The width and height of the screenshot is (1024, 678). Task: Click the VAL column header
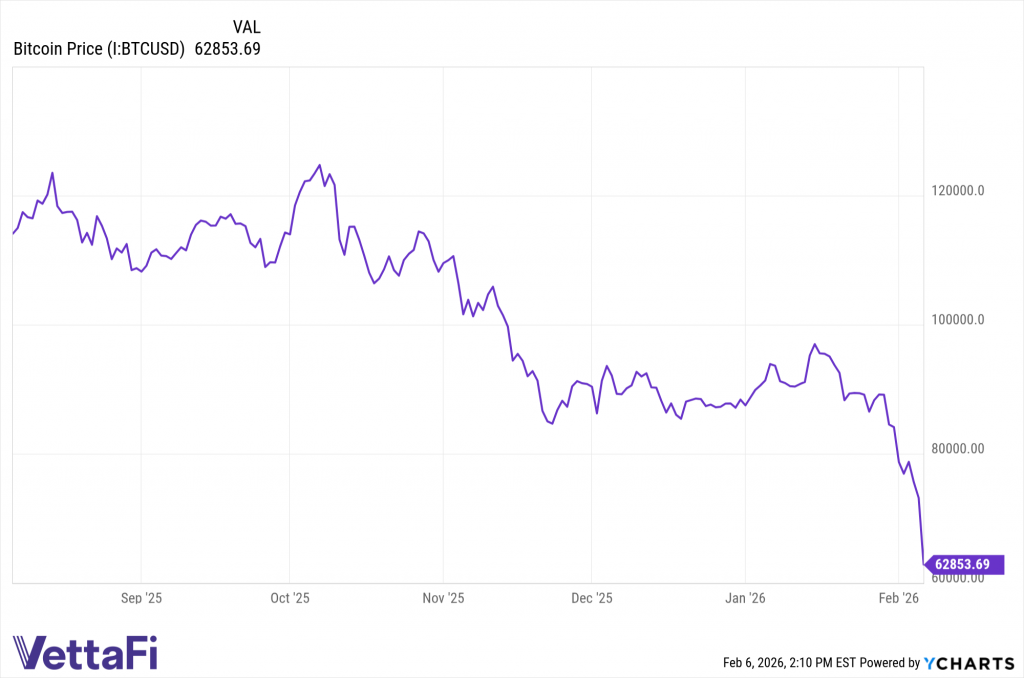(246, 27)
